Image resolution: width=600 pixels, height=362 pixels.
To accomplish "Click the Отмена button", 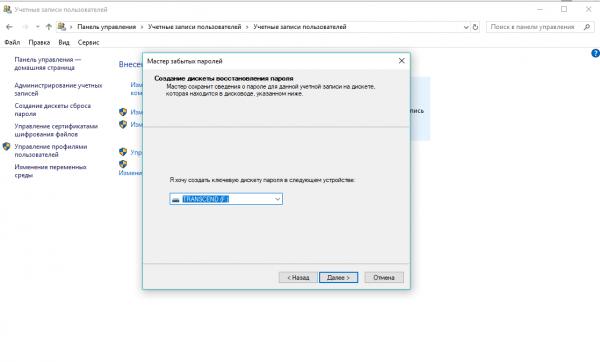I will tap(384, 277).
